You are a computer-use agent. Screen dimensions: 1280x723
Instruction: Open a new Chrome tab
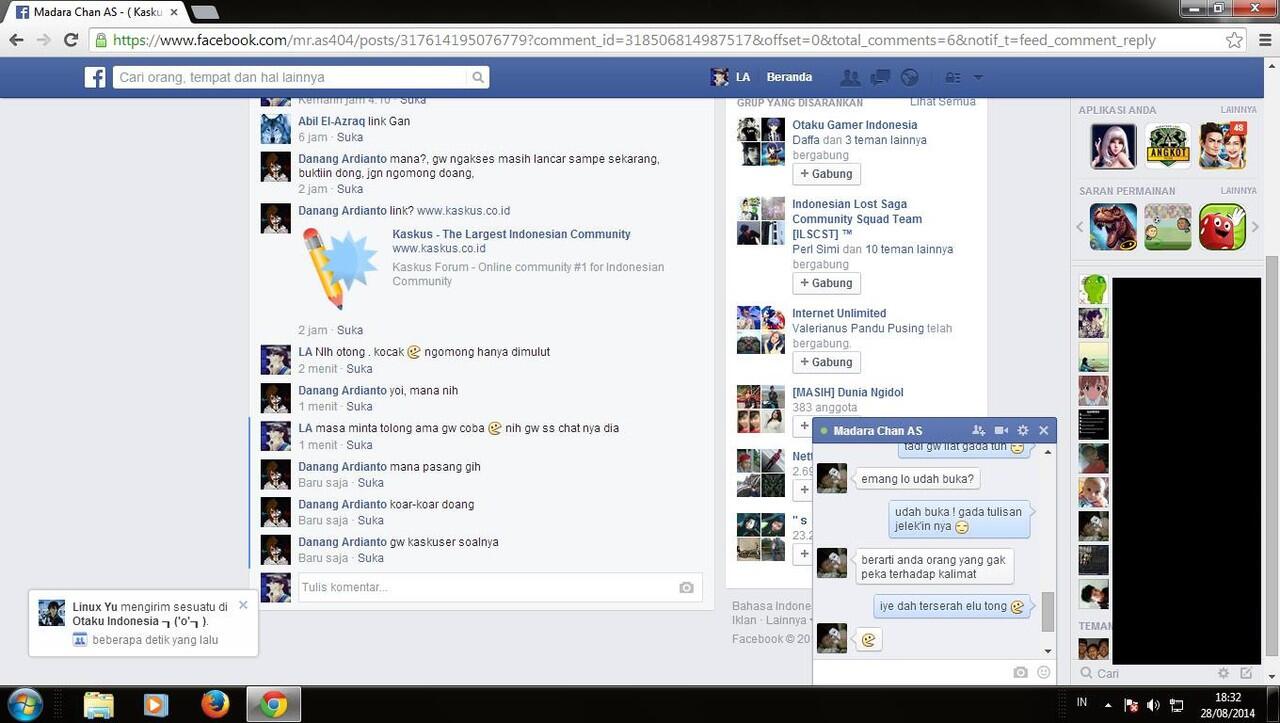204,12
